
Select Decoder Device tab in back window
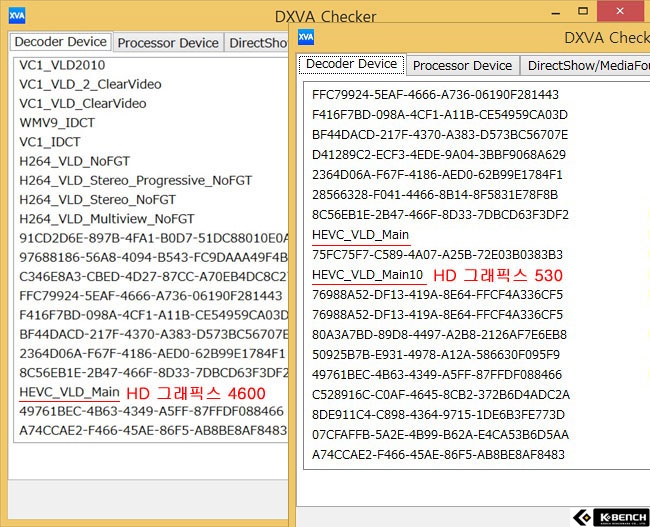tap(61, 42)
